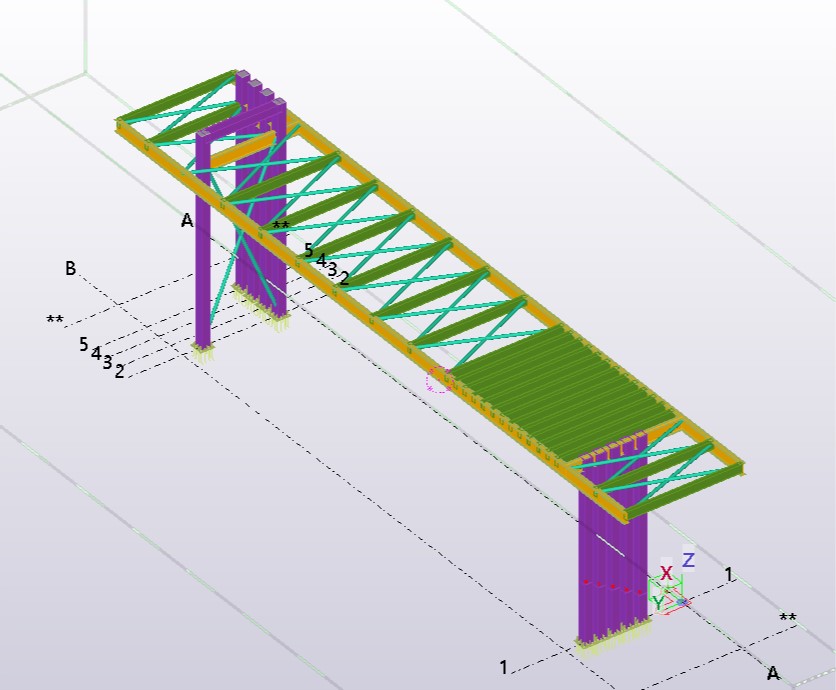Click the green Y axis label
The image size is (836, 690).
658,601
